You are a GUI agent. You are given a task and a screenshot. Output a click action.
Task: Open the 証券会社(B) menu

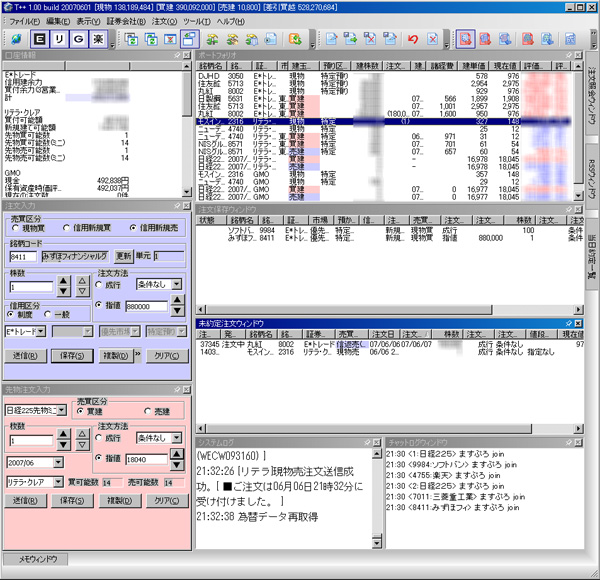click(126, 21)
